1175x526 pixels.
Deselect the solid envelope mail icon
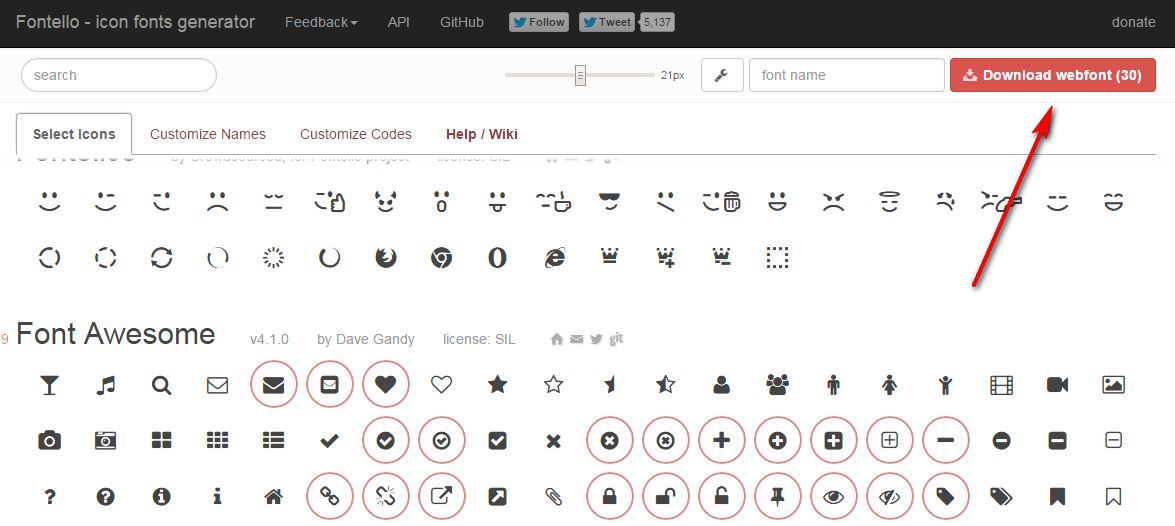[274, 385]
